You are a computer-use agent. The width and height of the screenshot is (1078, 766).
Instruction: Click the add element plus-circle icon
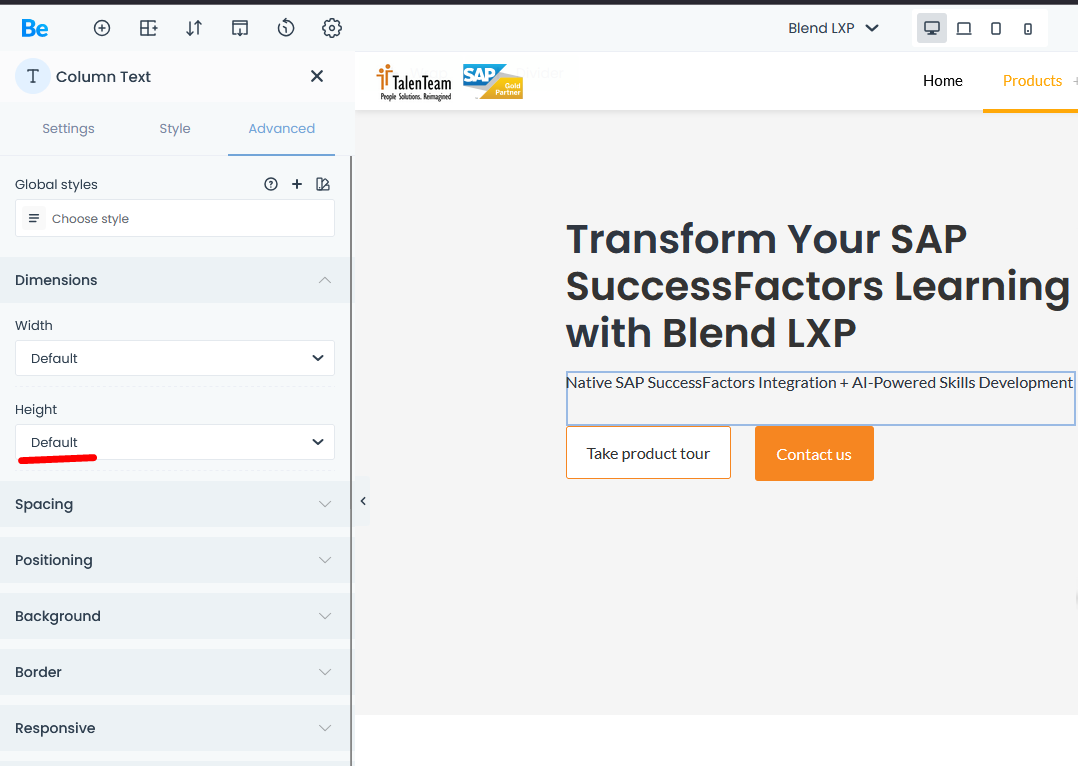click(102, 28)
